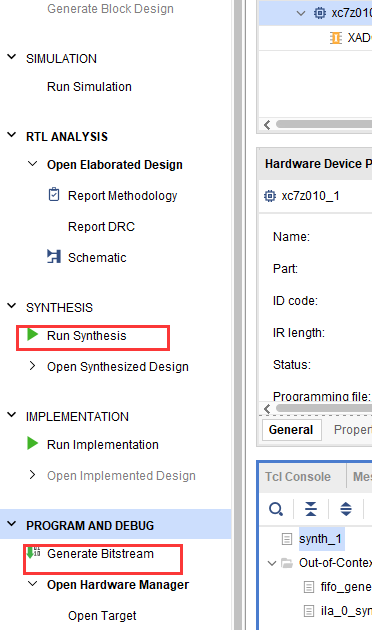
Task: Click Open Hardware Manager label
Action: coord(118,585)
